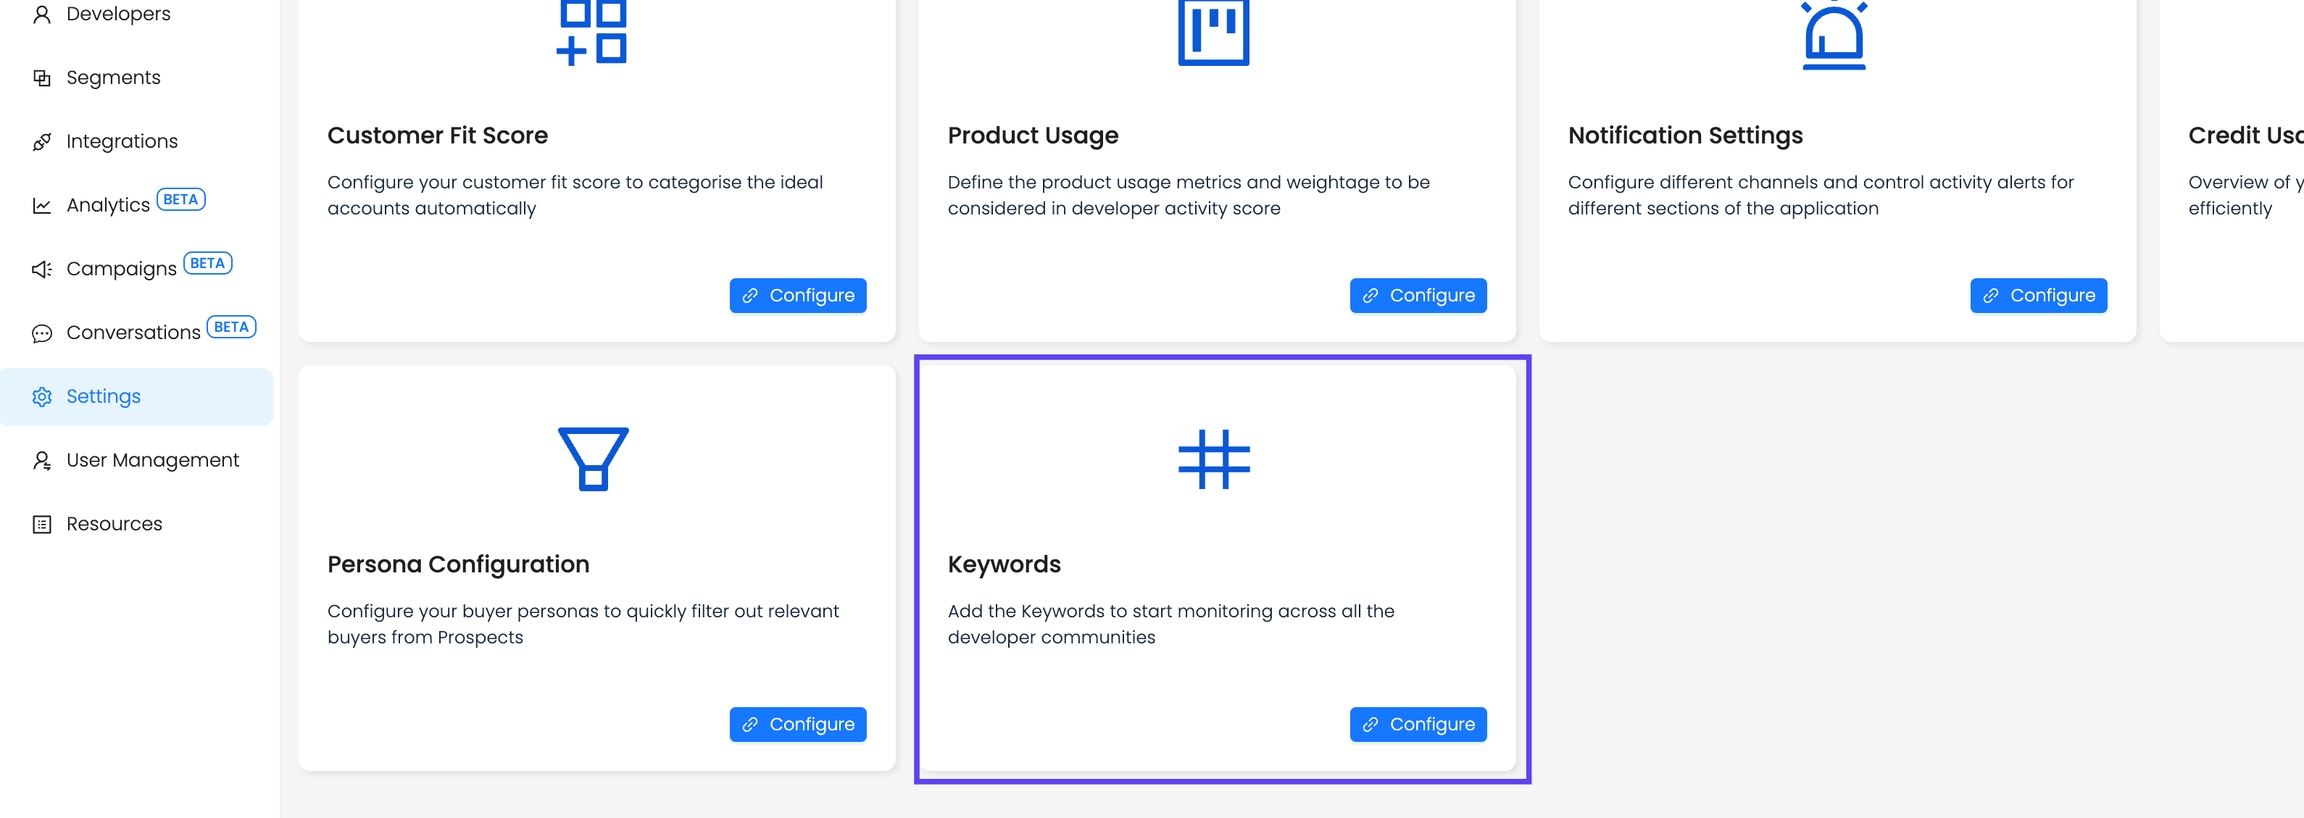This screenshot has width=2304, height=818.
Task: Go to Segments in the sidebar
Action: pyautogui.click(x=113, y=78)
